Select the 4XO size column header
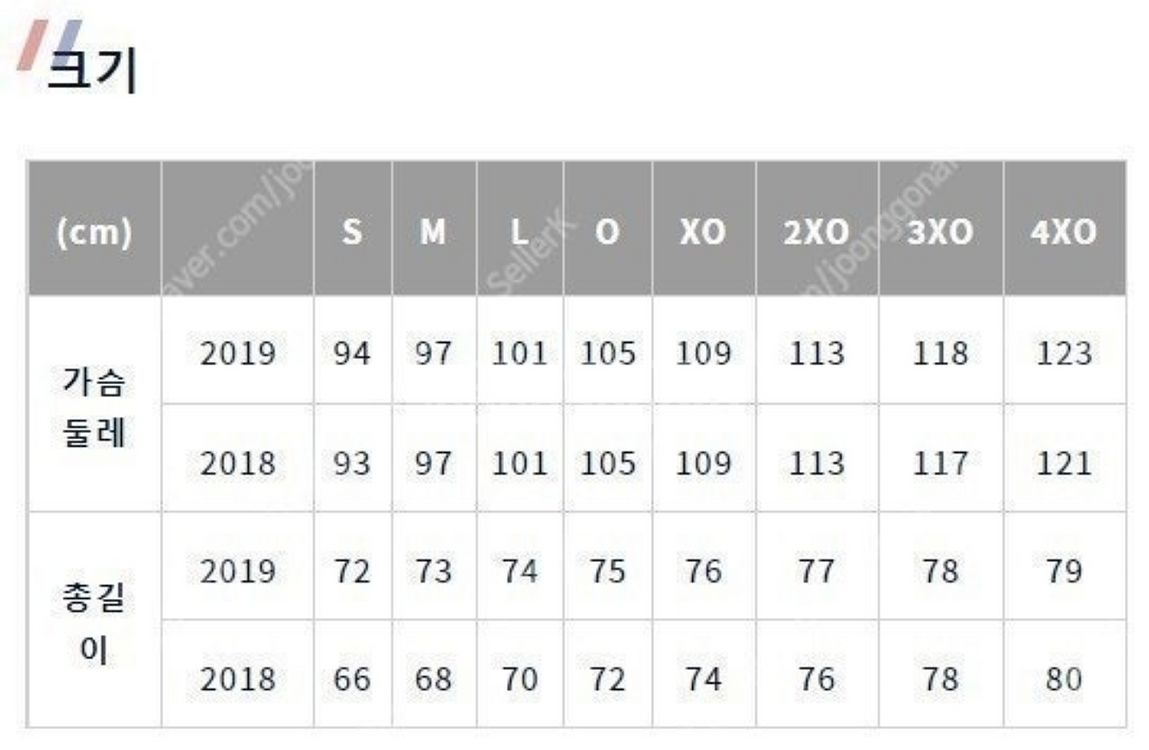Viewport: 1149px width, 750px height. 1063,233
